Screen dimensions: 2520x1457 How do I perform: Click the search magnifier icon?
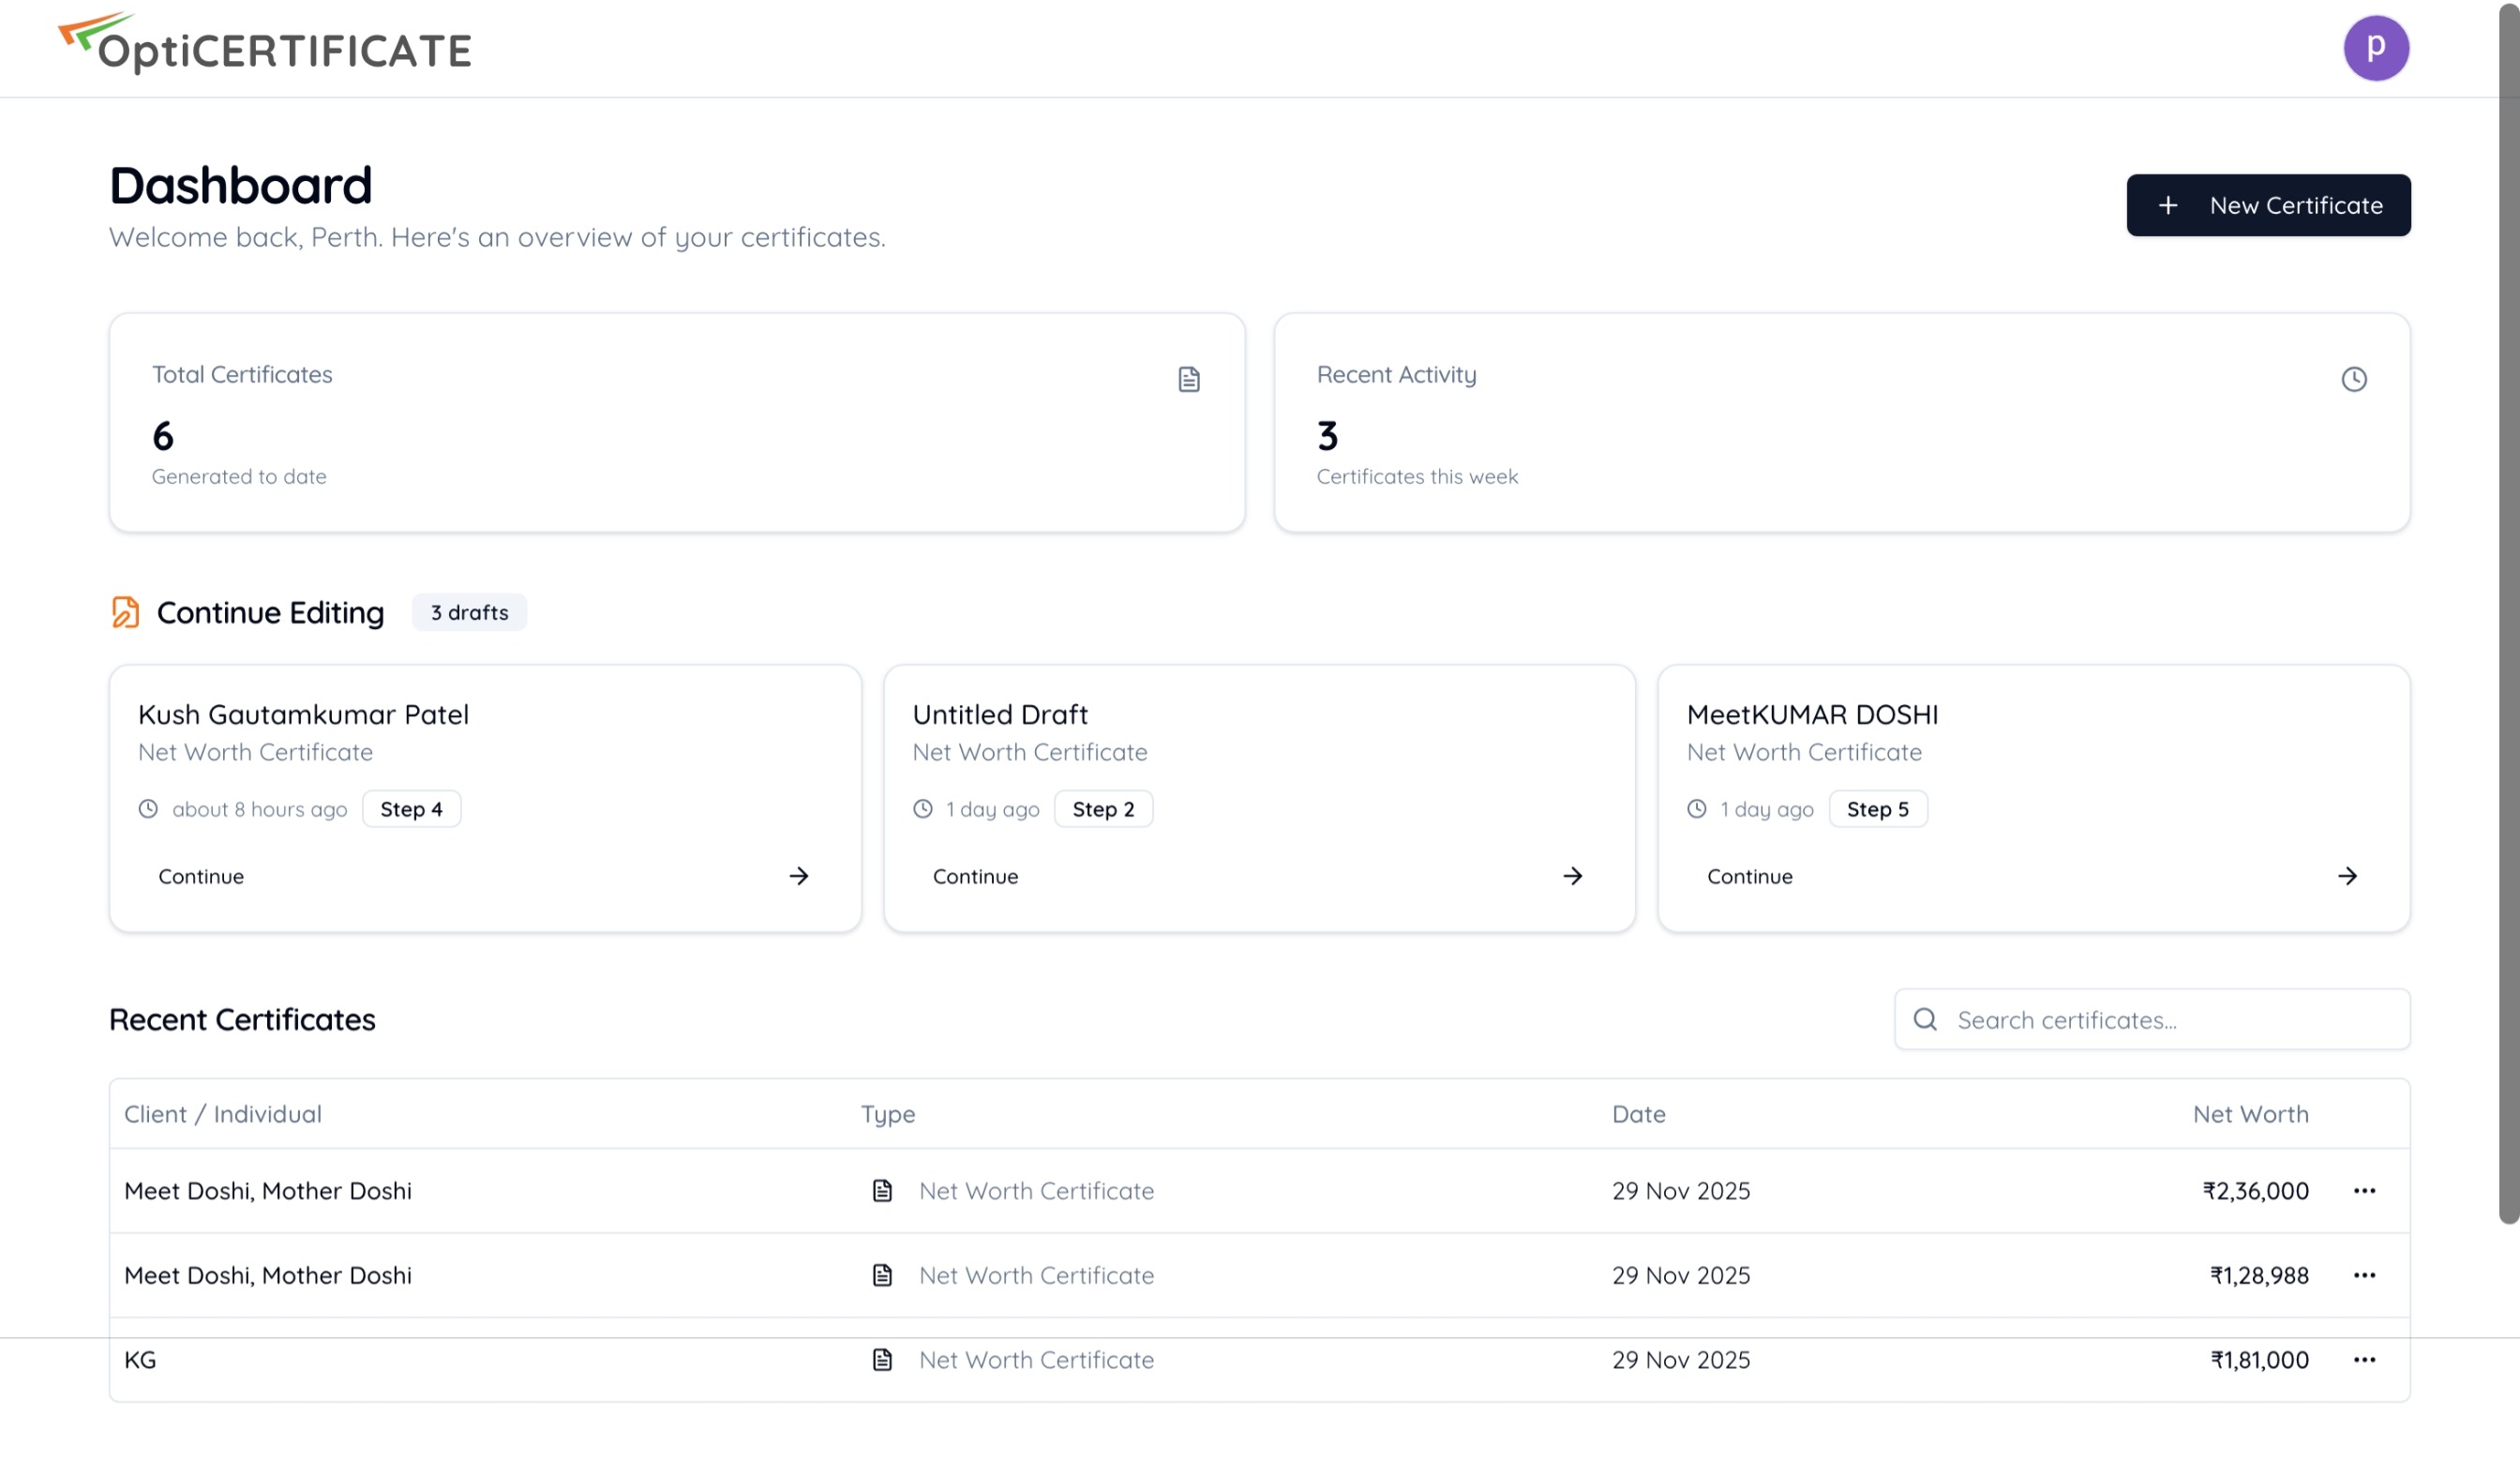[x=1925, y=1020]
